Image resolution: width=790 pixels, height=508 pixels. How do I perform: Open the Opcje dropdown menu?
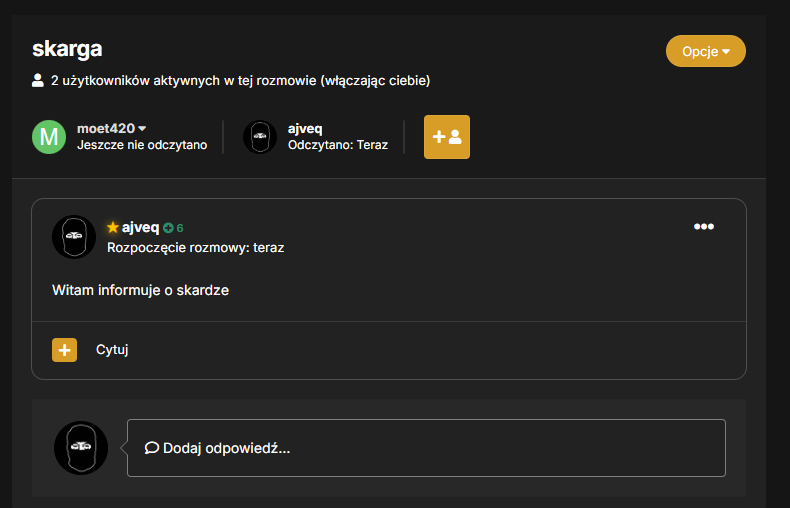point(705,51)
